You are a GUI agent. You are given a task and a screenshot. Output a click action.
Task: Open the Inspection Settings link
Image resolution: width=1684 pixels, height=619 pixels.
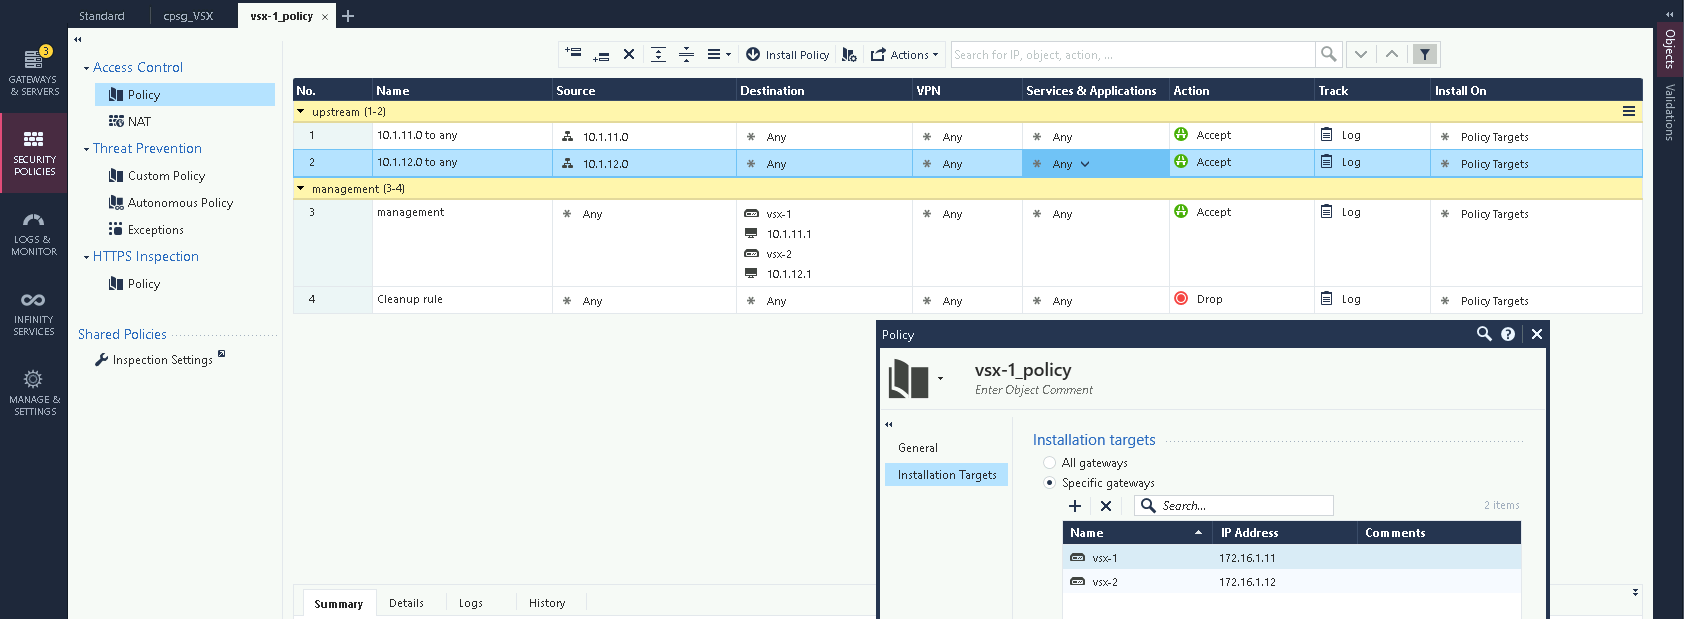point(162,360)
